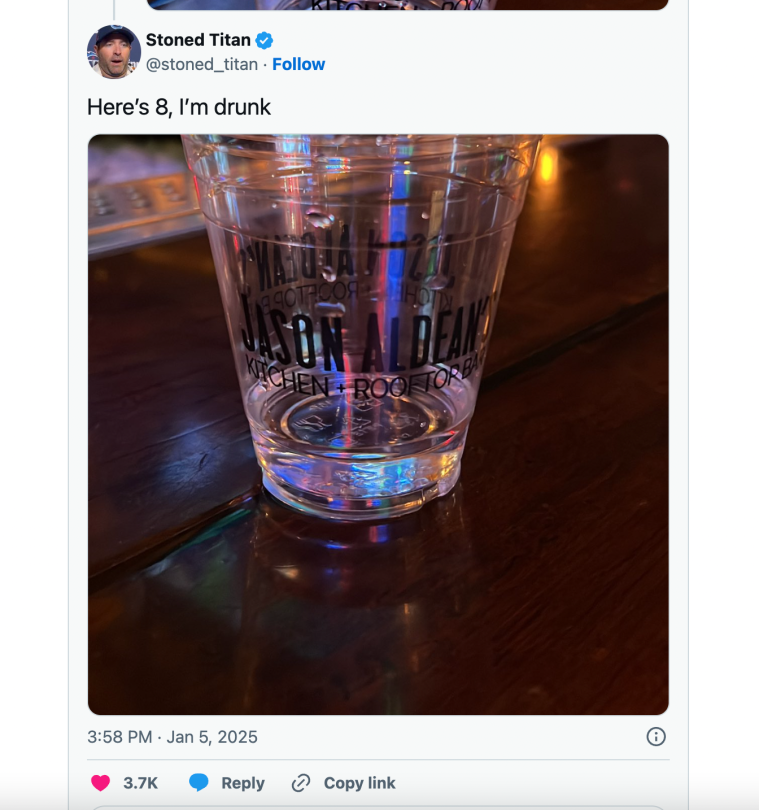Click the blue reply bubble icon
Screen dimensions: 759x810
pos(199,783)
